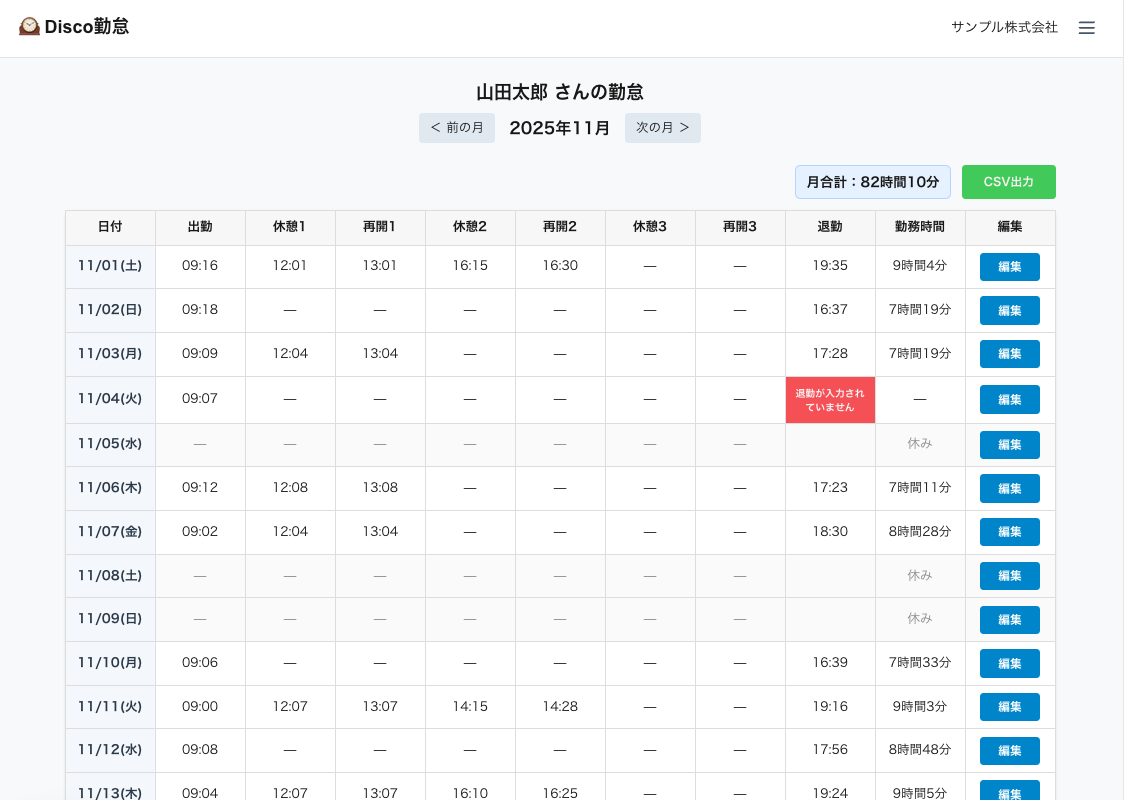Navigate to the next month (次の月)

662,127
